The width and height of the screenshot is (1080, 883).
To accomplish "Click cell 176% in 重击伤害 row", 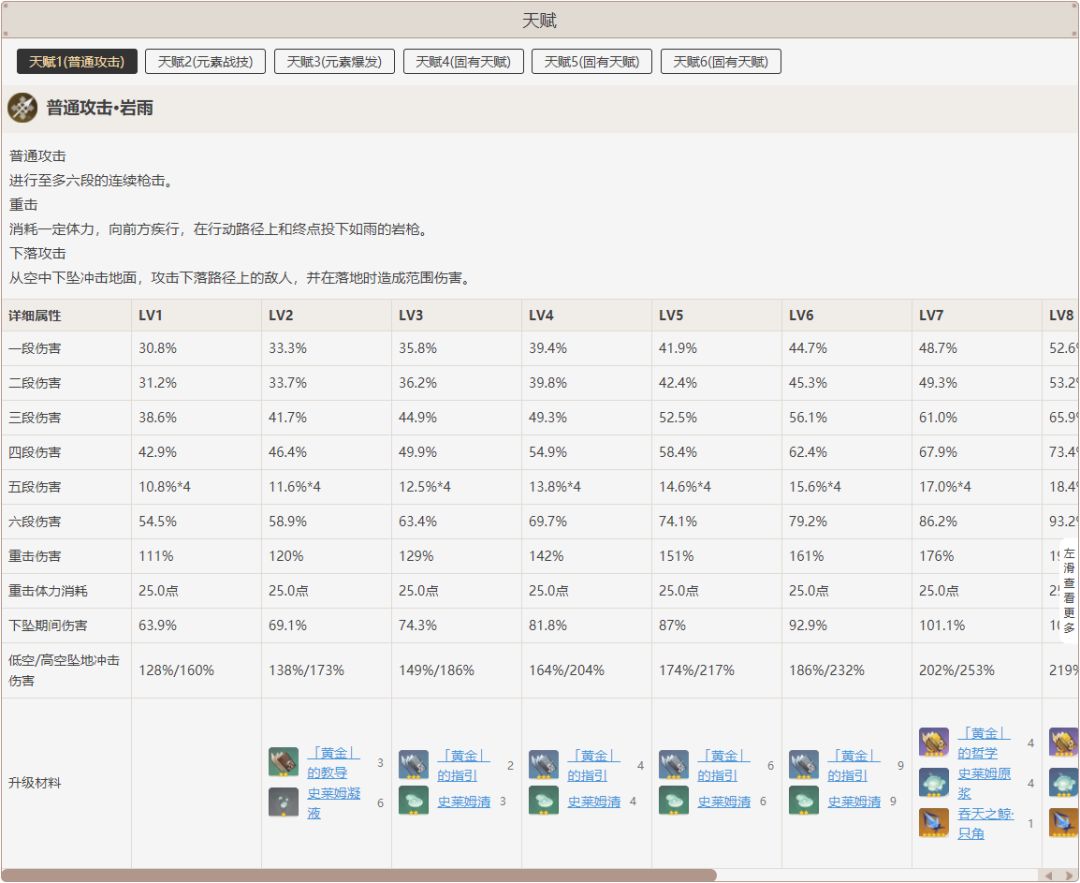I will pyautogui.click(x=977, y=556).
